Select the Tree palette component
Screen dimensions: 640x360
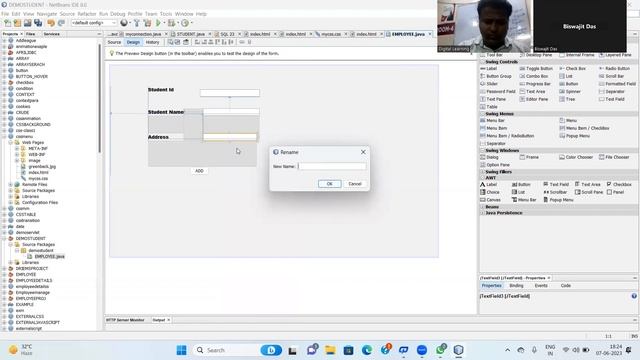click(567, 99)
